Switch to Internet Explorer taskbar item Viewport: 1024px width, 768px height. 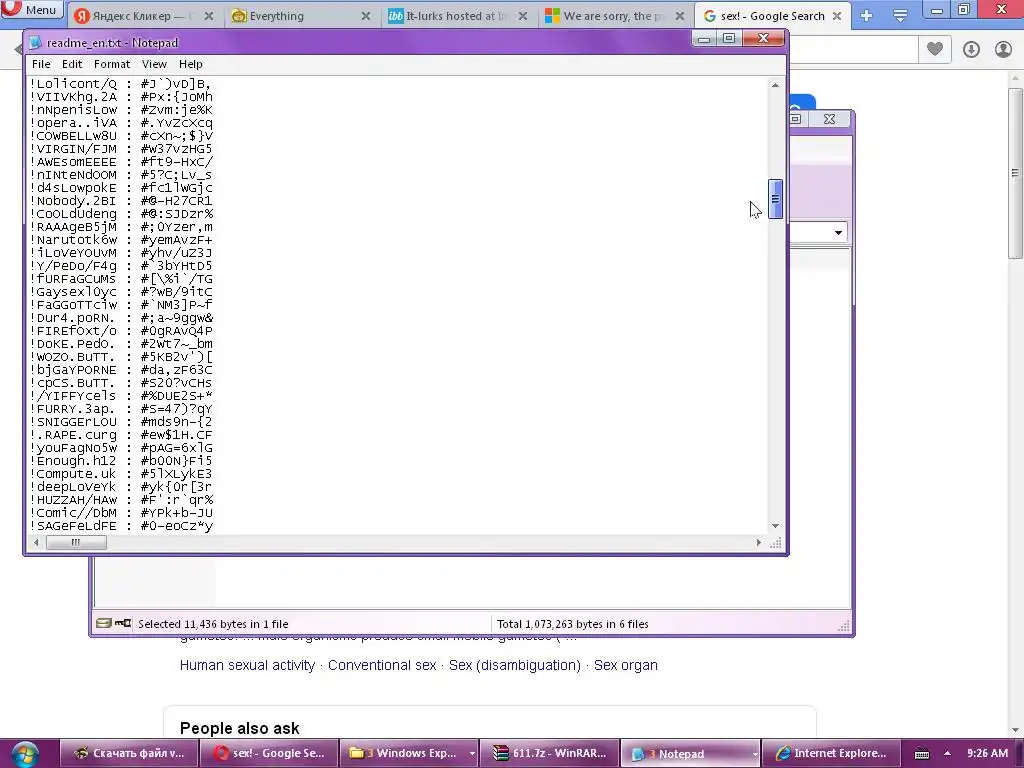point(831,753)
